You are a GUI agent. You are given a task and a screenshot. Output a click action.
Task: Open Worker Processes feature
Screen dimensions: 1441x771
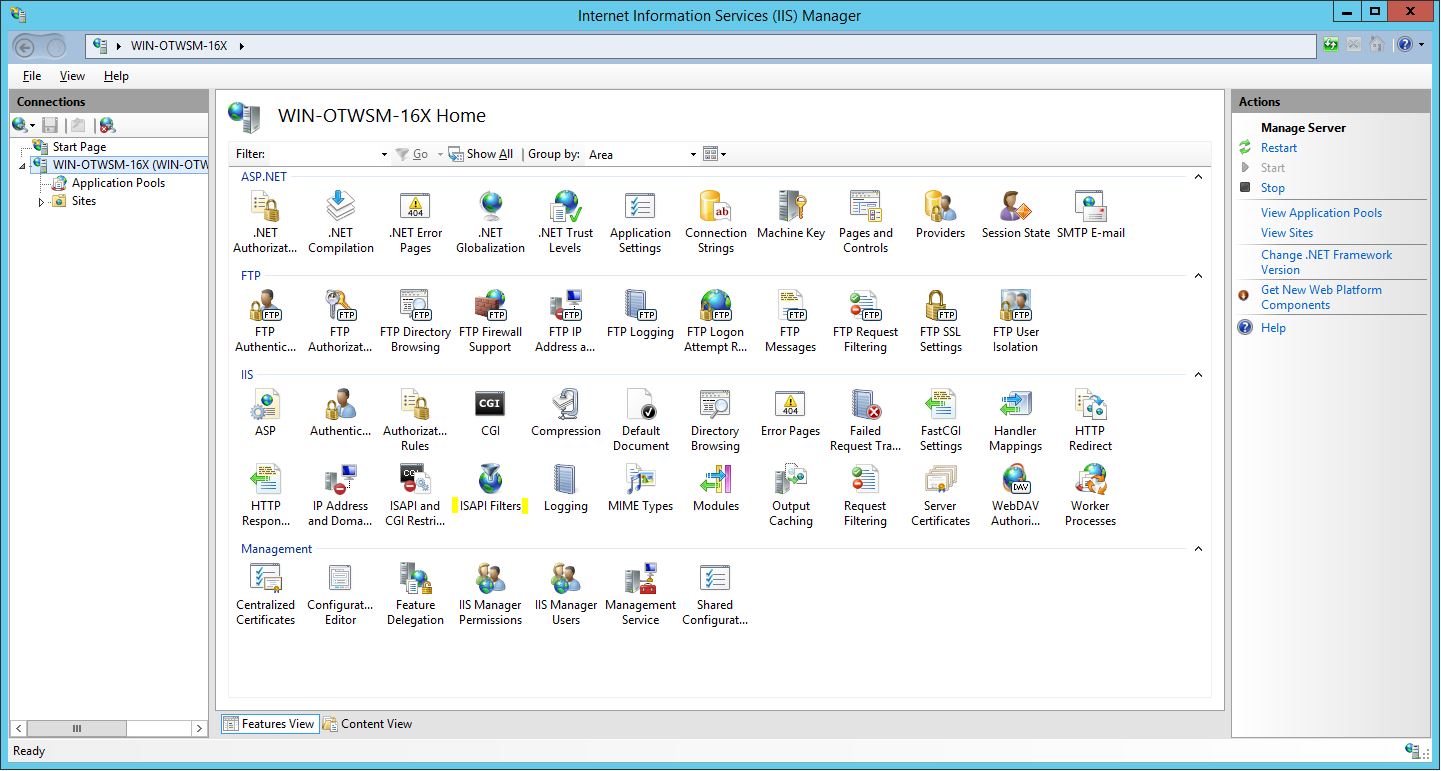coord(1091,494)
